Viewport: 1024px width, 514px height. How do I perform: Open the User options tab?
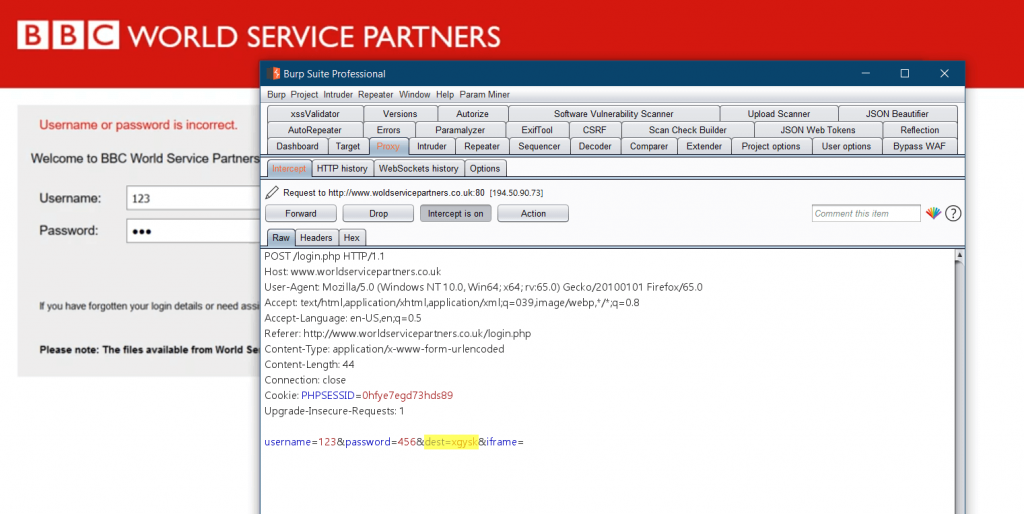point(846,146)
